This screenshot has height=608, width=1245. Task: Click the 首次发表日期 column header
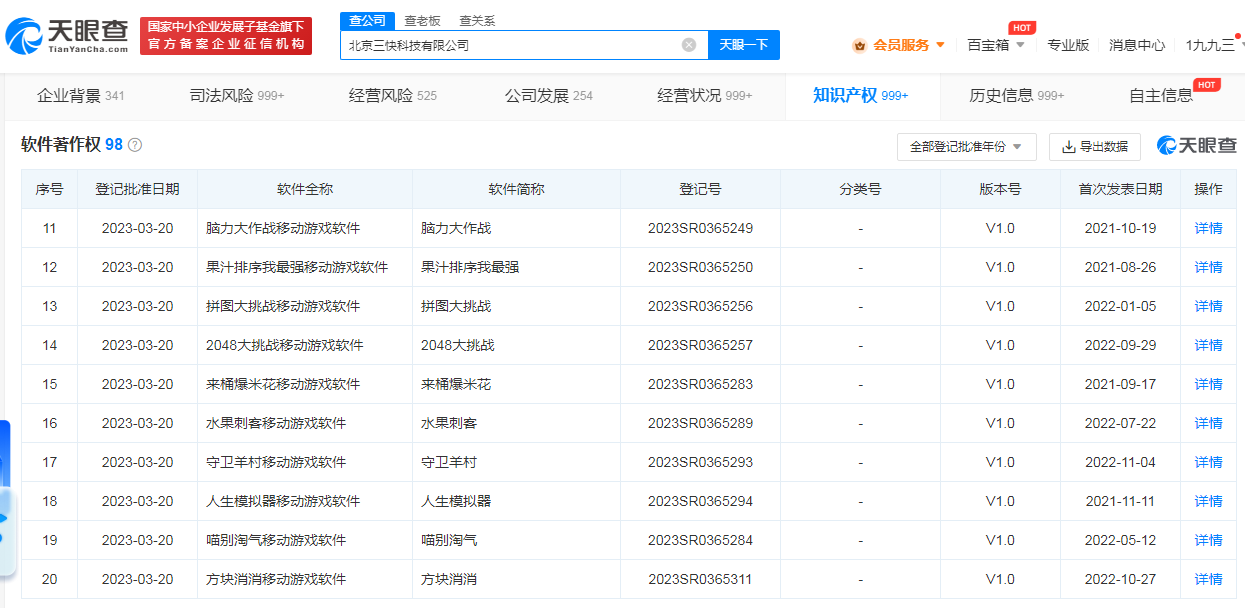pos(1120,189)
